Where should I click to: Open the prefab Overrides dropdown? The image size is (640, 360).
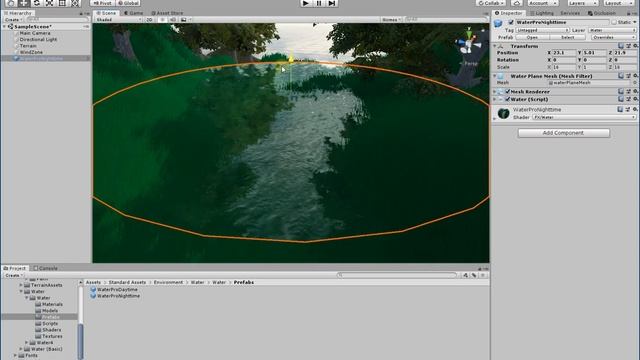[x=613, y=38]
